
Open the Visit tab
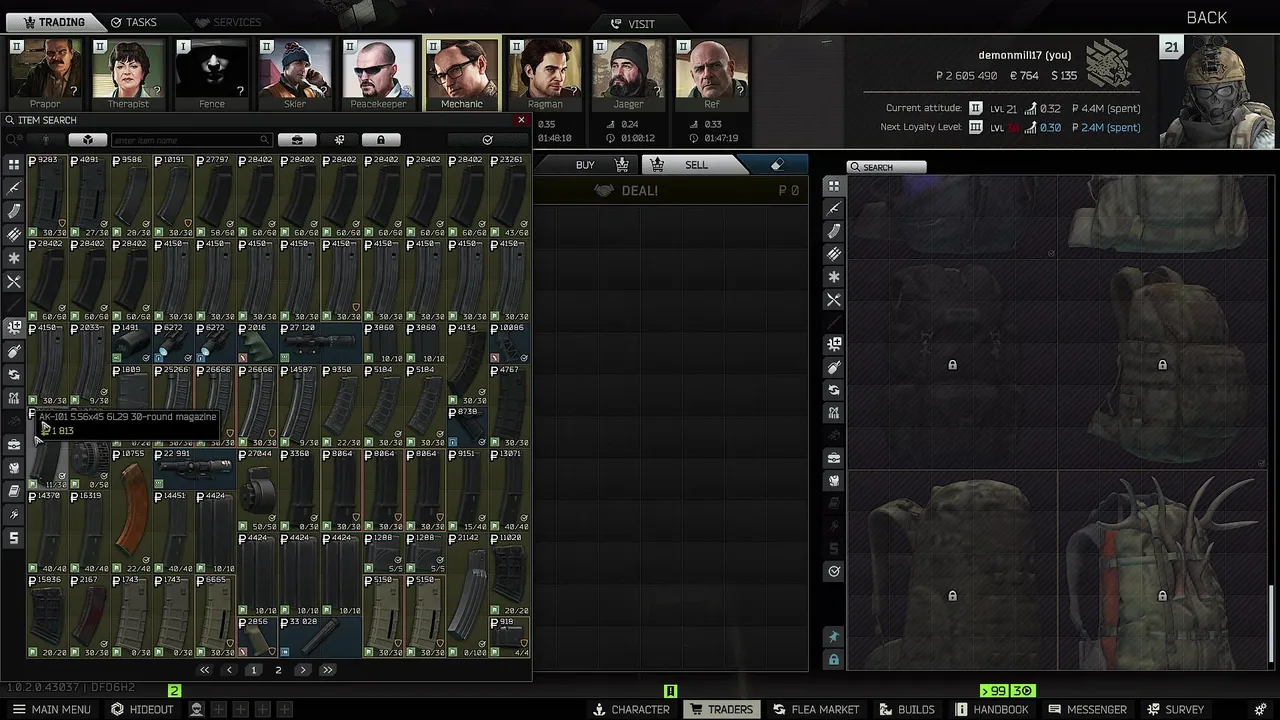(x=632, y=24)
